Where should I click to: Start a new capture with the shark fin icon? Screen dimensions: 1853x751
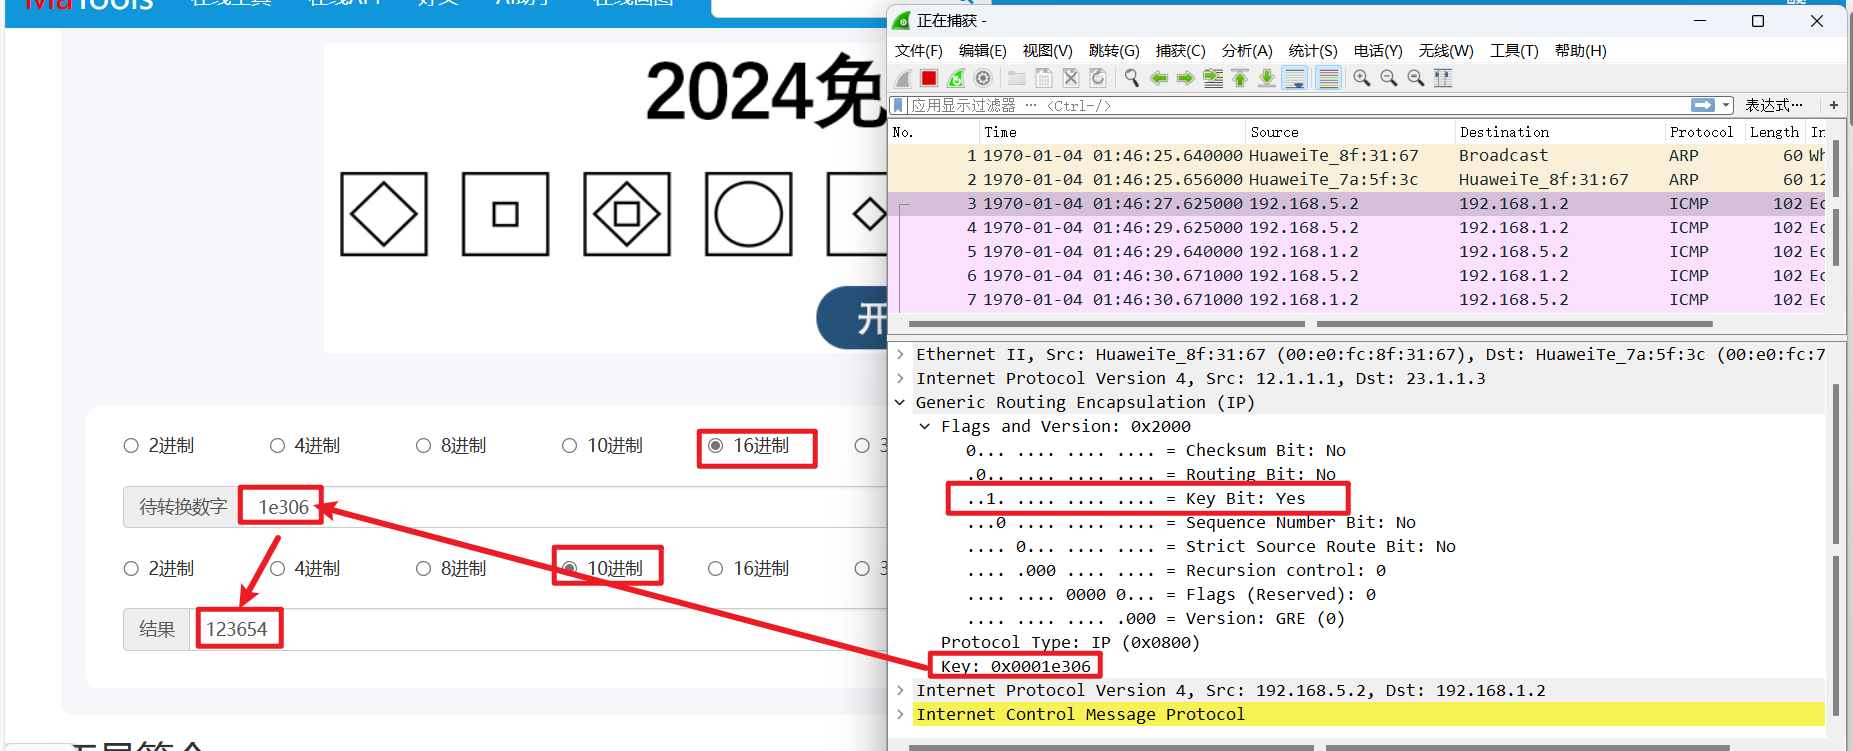pyautogui.click(x=903, y=78)
